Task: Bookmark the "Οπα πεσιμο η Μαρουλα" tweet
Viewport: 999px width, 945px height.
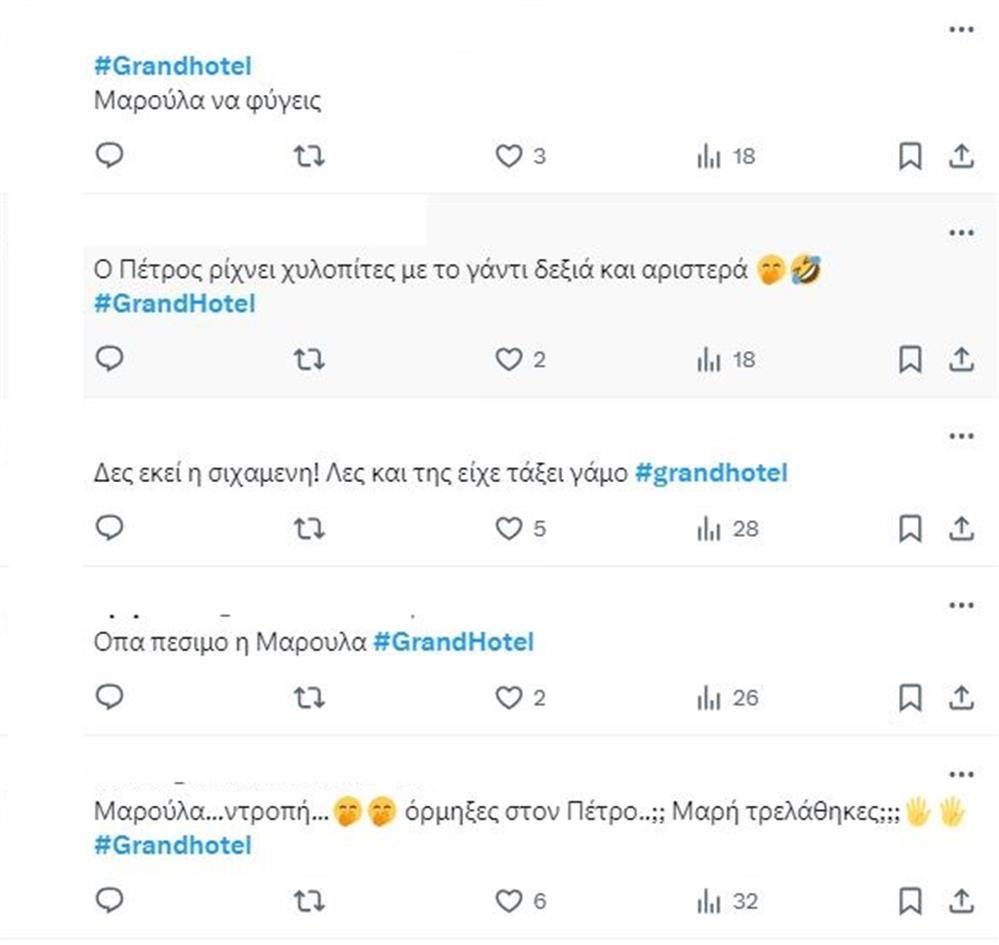Action: [910, 698]
